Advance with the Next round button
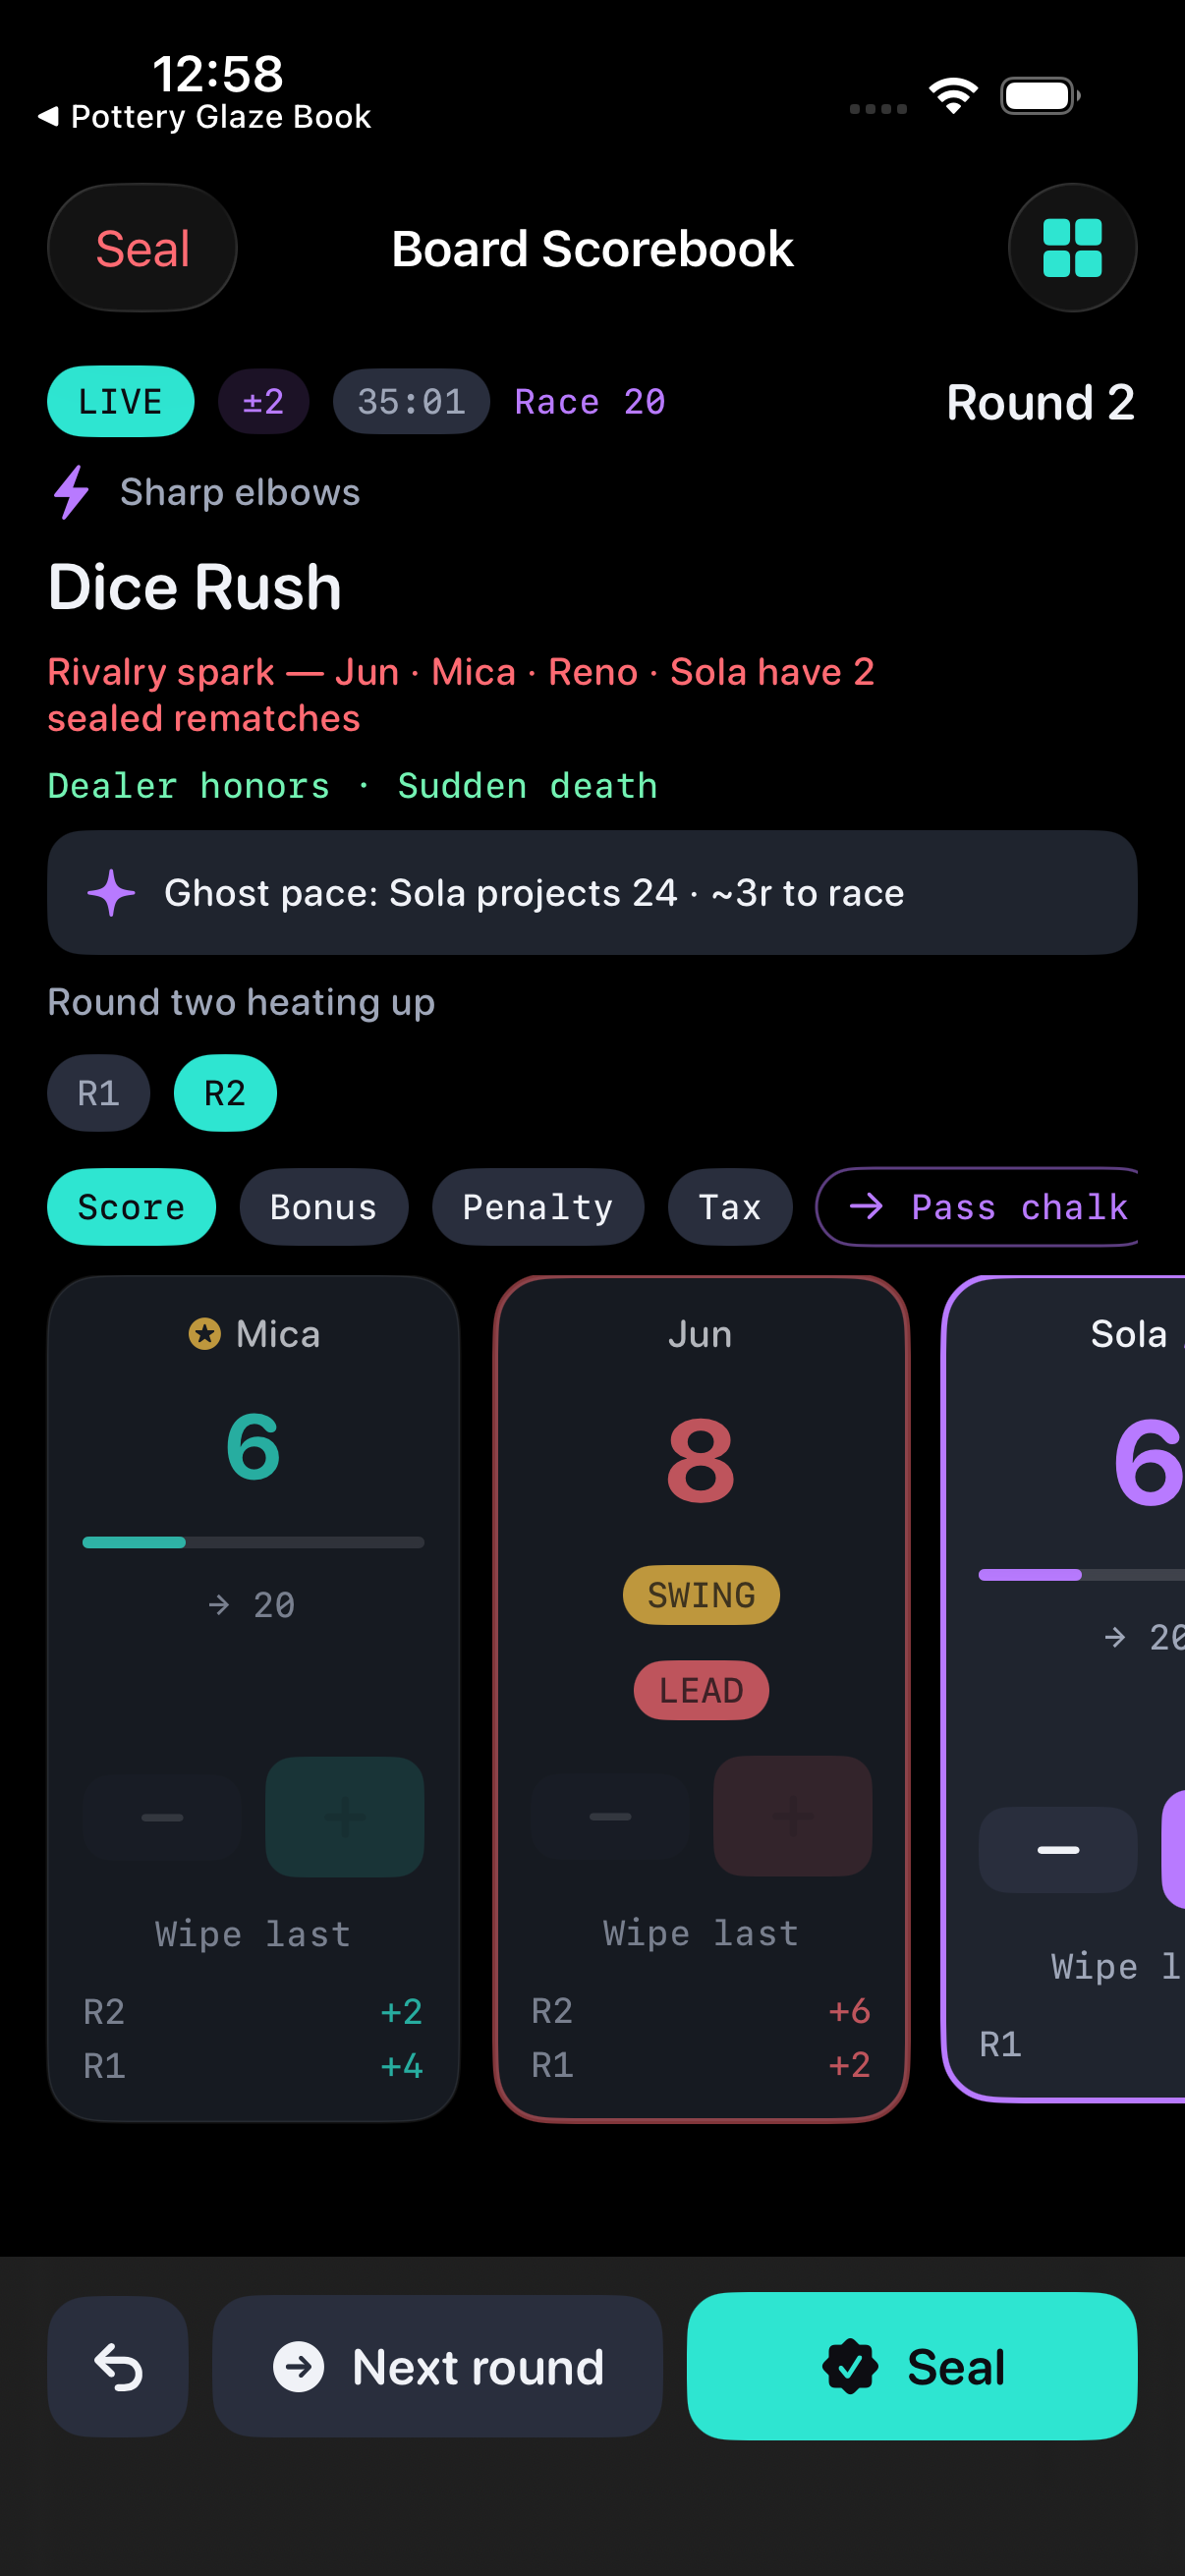This screenshot has width=1185, height=2576. tap(437, 2367)
